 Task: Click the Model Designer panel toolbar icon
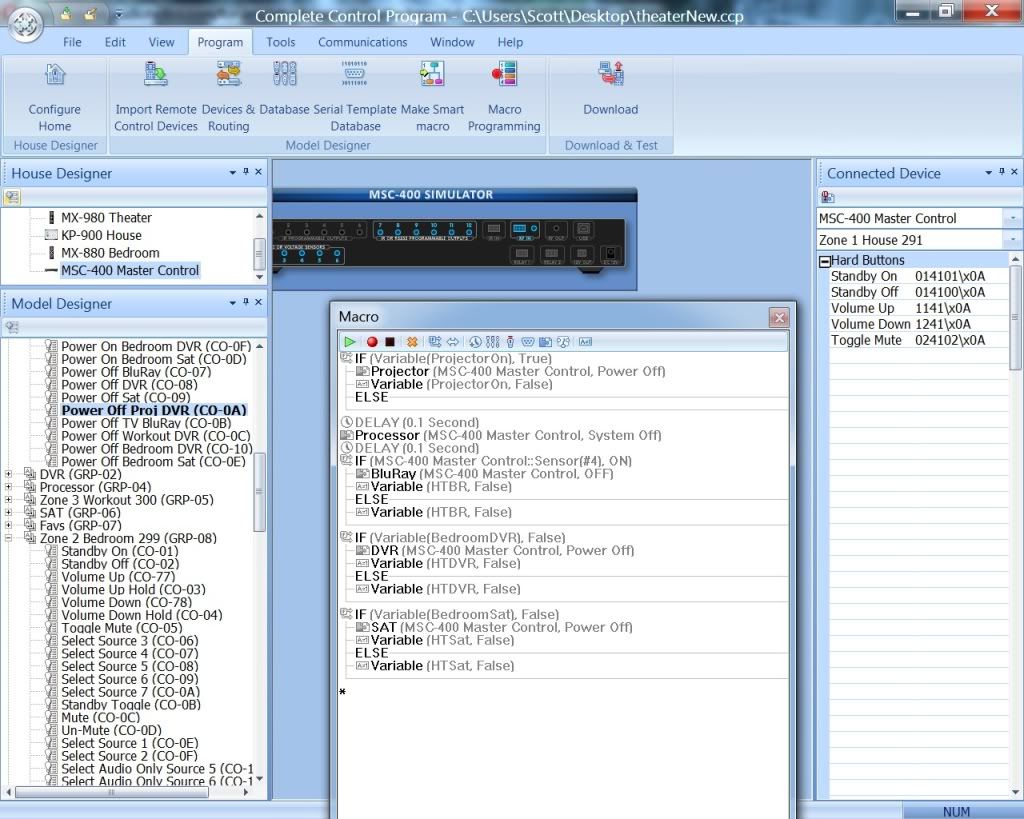click(x=12, y=327)
